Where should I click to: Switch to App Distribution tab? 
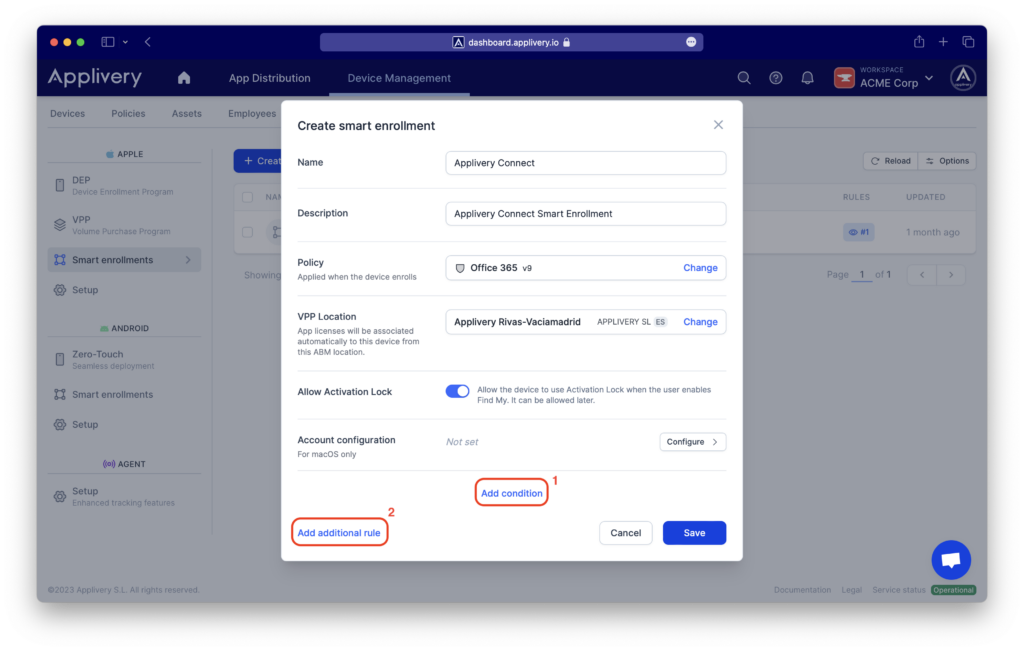269,78
